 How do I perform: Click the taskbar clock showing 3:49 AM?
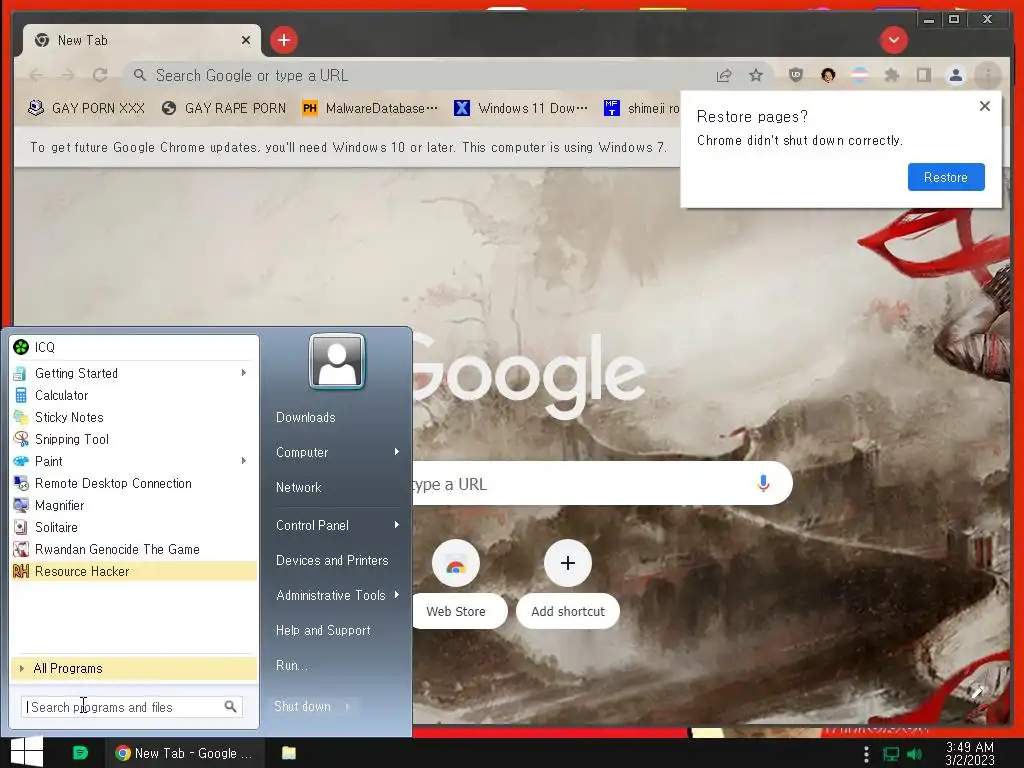(x=970, y=753)
